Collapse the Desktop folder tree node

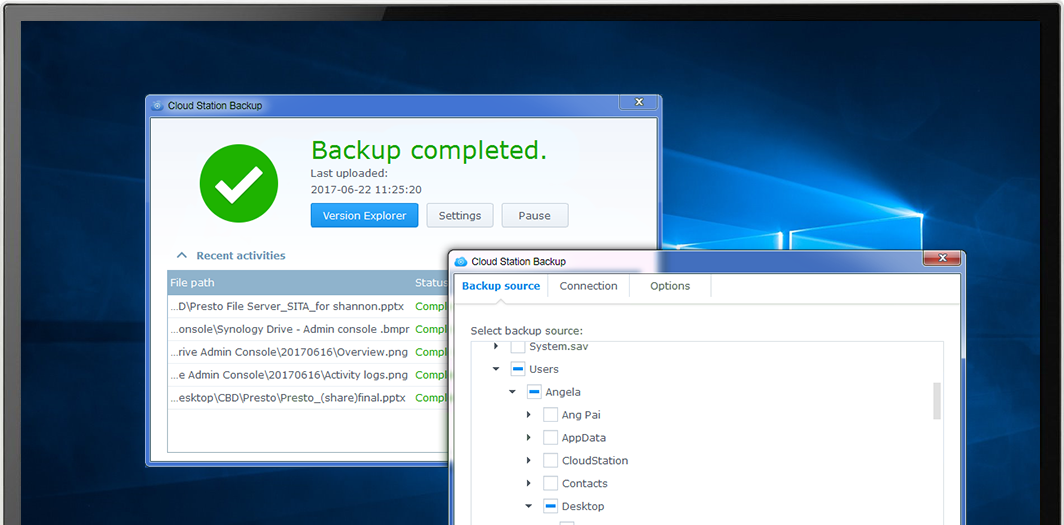point(529,507)
